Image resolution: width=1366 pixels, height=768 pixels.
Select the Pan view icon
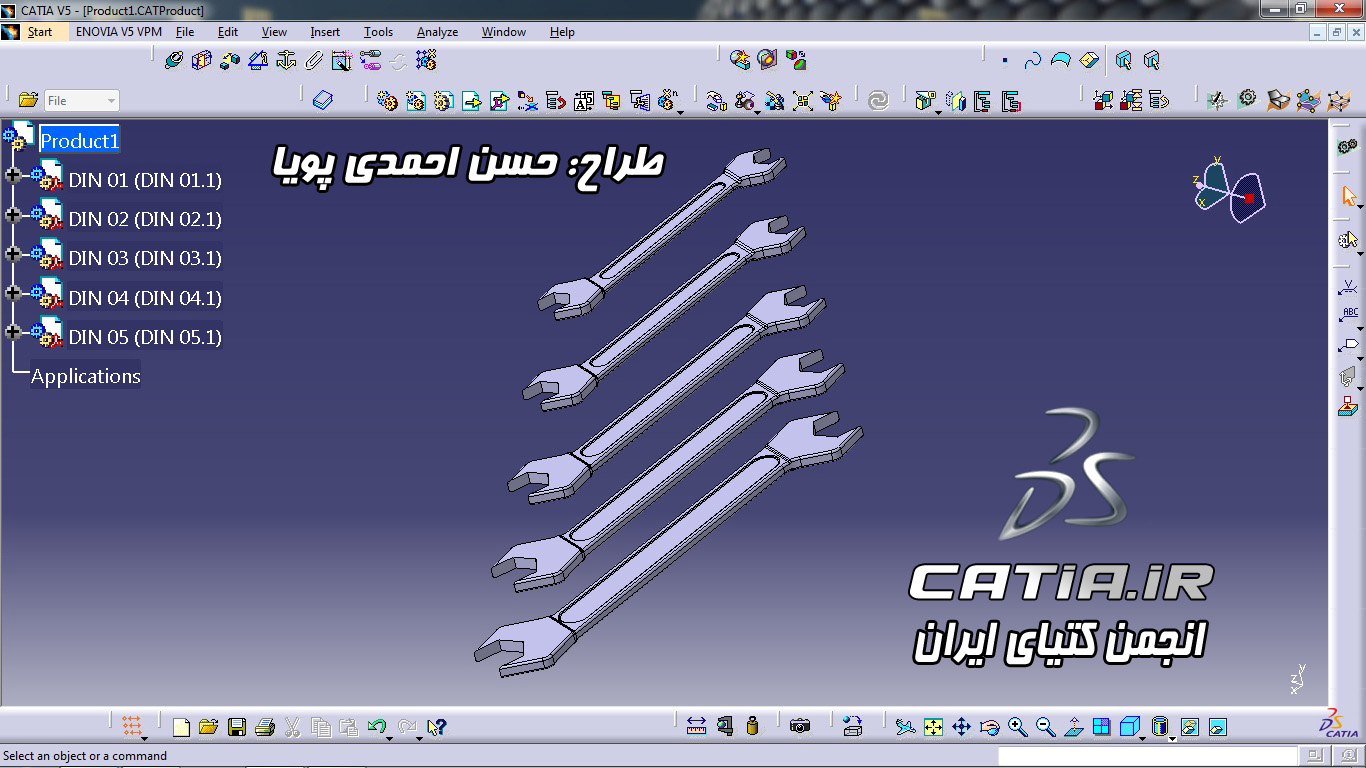(x=961, y=727)
